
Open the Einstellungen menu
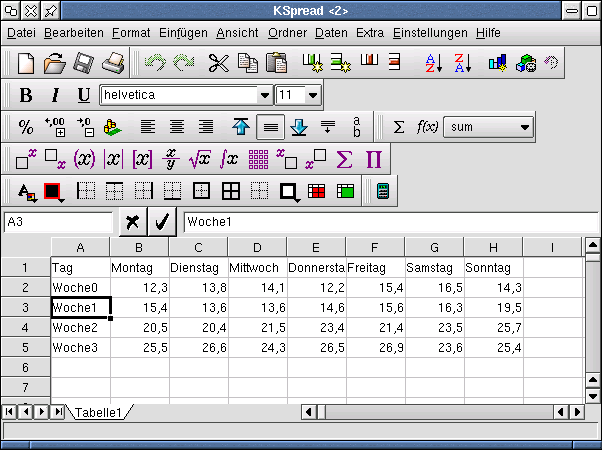click(430, 33)
